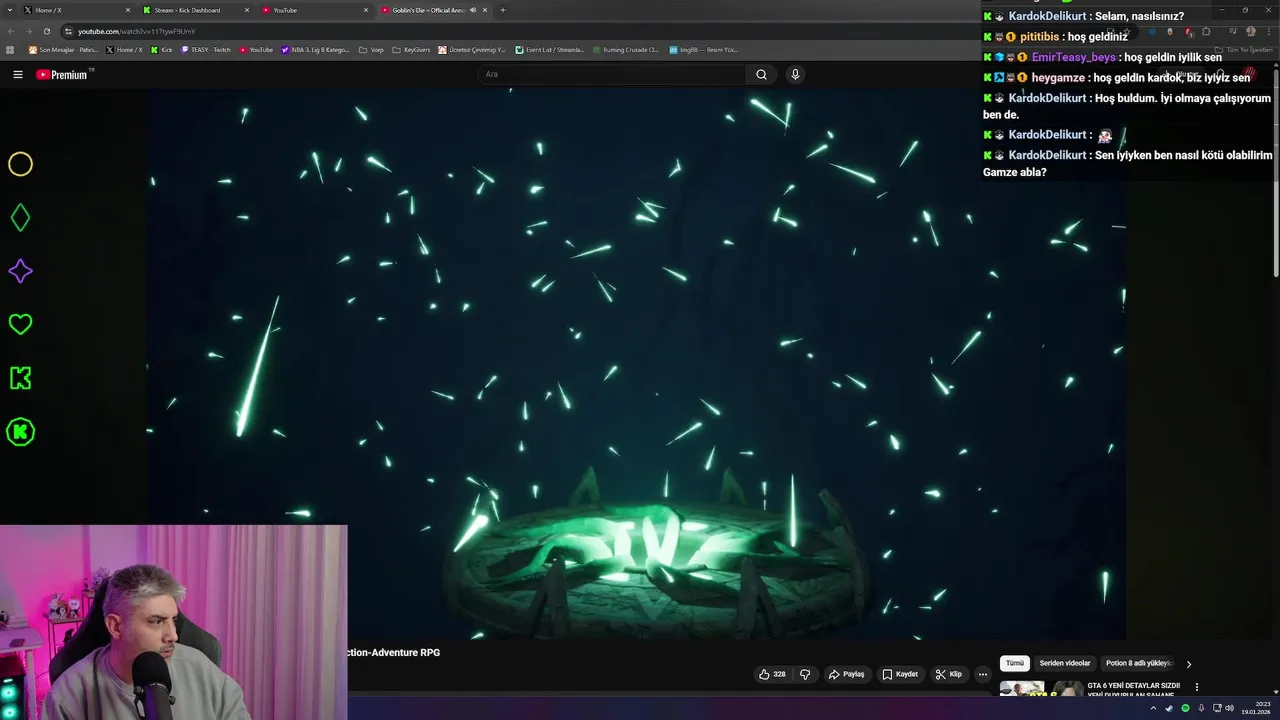The image size is (1280, 720).
Task: Open the Event List / Streamla bookmark
Action: 550,49
